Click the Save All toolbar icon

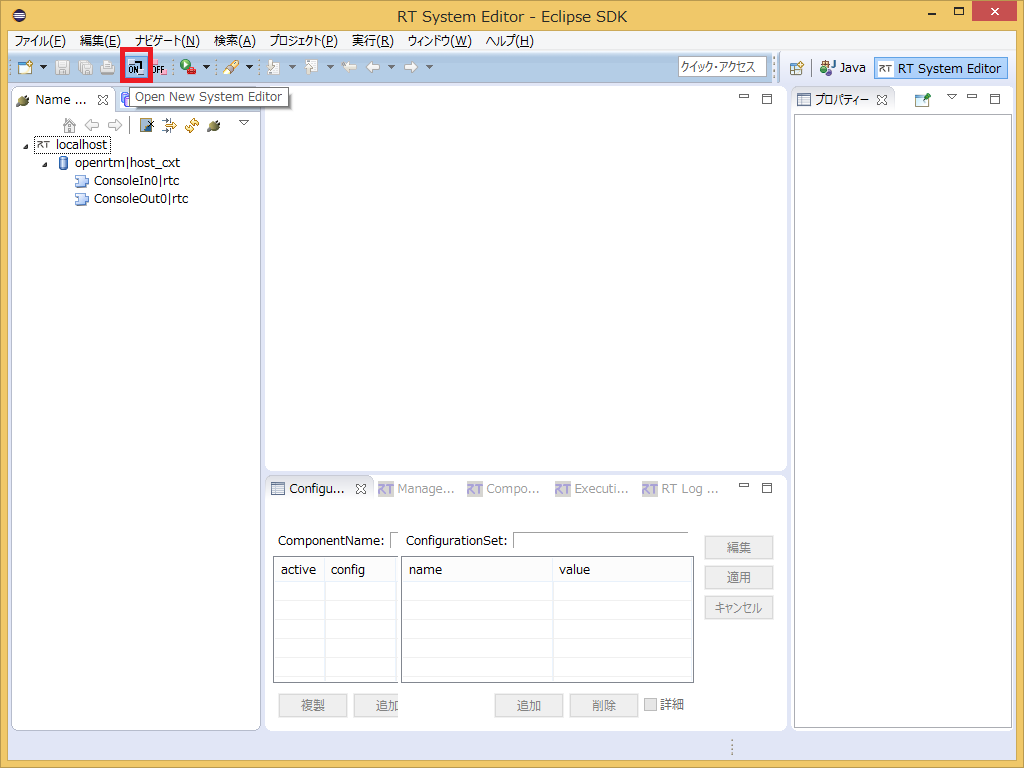click(x=85, y=67)
